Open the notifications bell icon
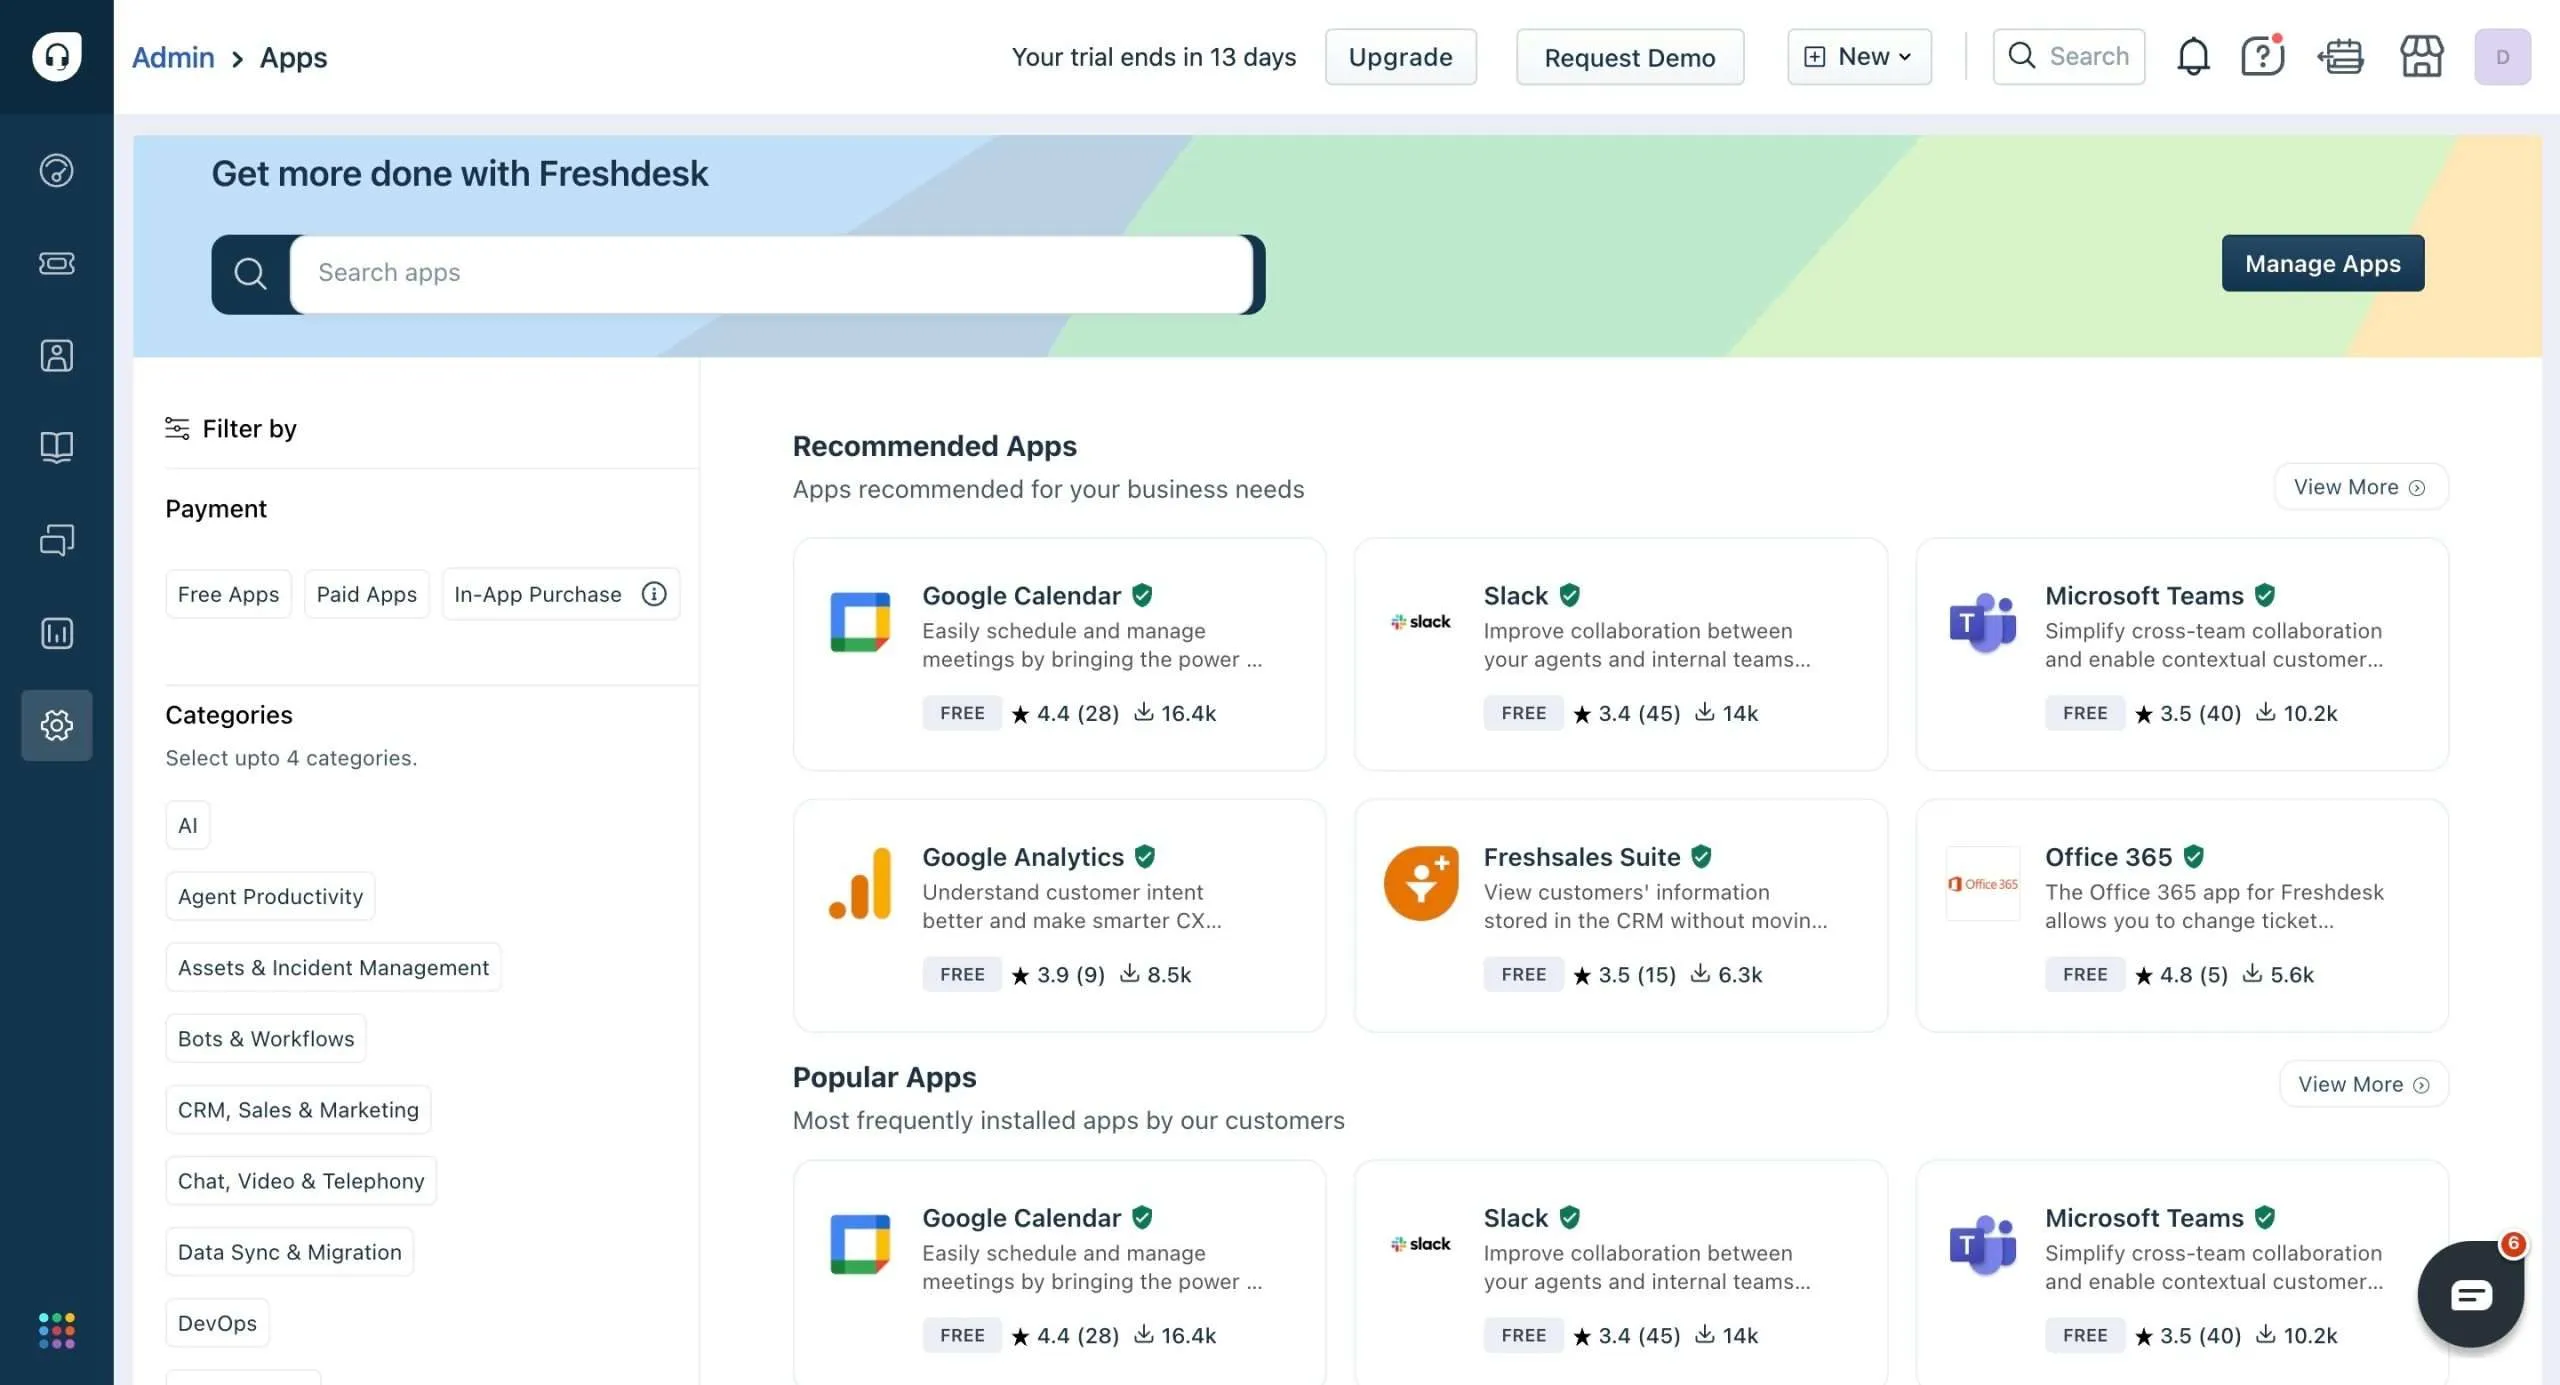The width and height of the screenshot is (2560, 1385). (2193, 56)
